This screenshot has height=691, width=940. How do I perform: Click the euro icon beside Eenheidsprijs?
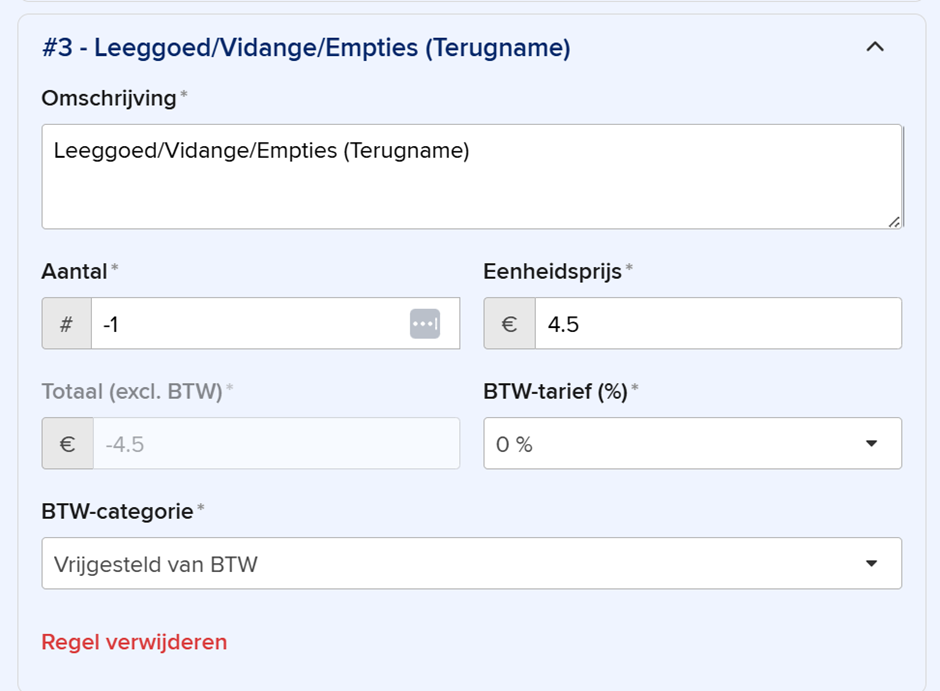509,324
